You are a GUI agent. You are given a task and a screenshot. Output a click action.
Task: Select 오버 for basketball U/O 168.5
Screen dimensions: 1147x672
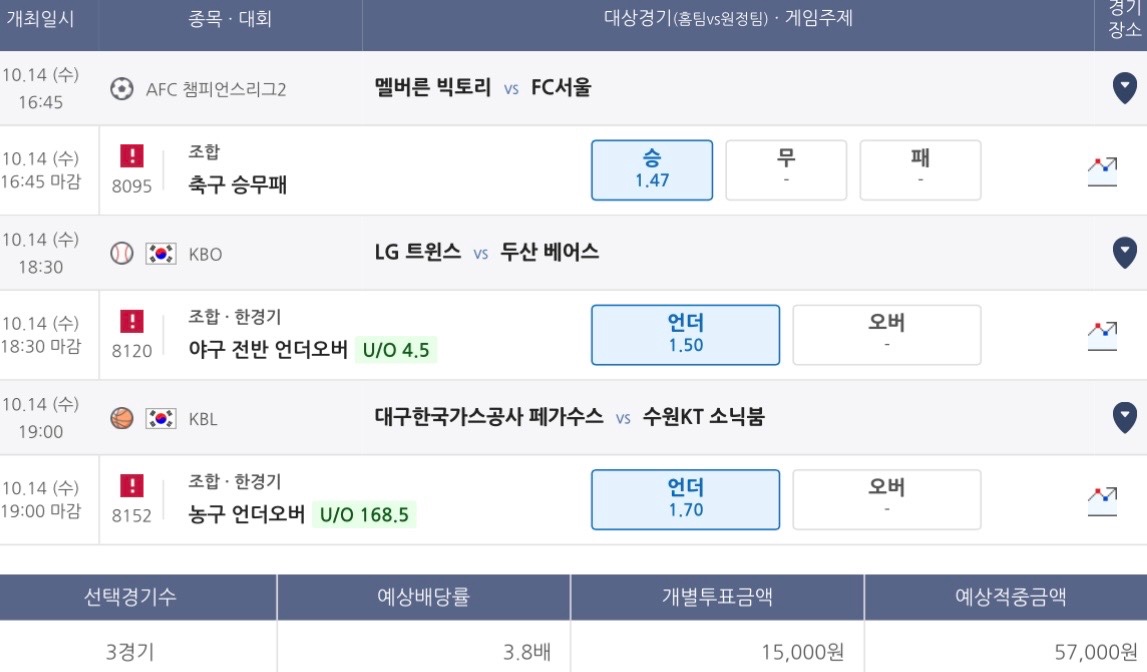coord(887,499)
